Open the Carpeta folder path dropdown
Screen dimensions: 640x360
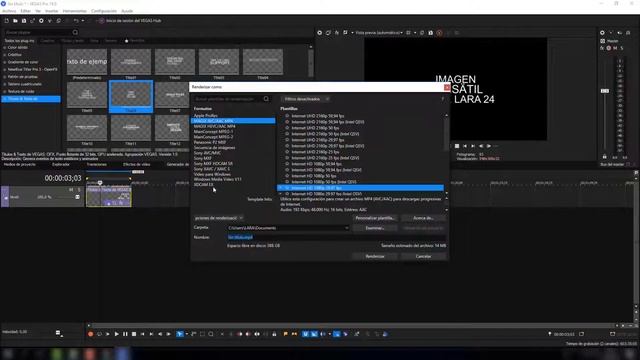pyautogui.click(x=347, y=228)
